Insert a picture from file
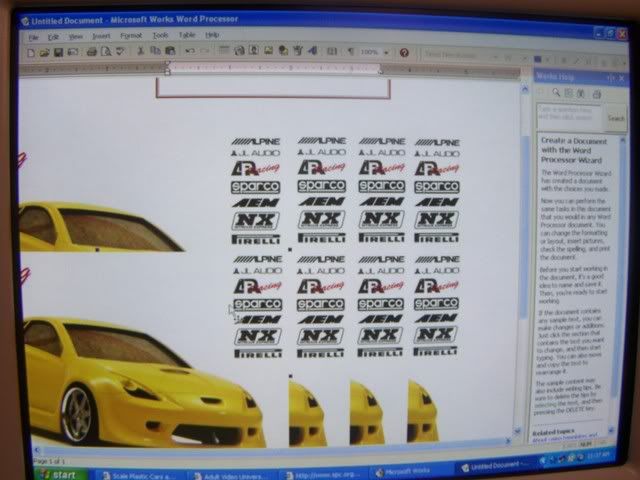640x480 pixels. (x=269, y=50)
